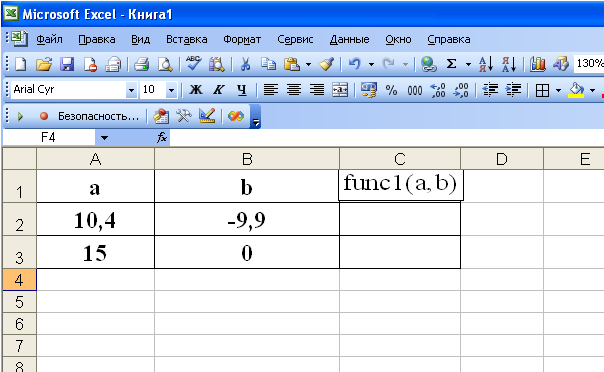This screenshot has height=372, width=604.
Task: Apply AutoSum sigma
Action: (451, 64)
